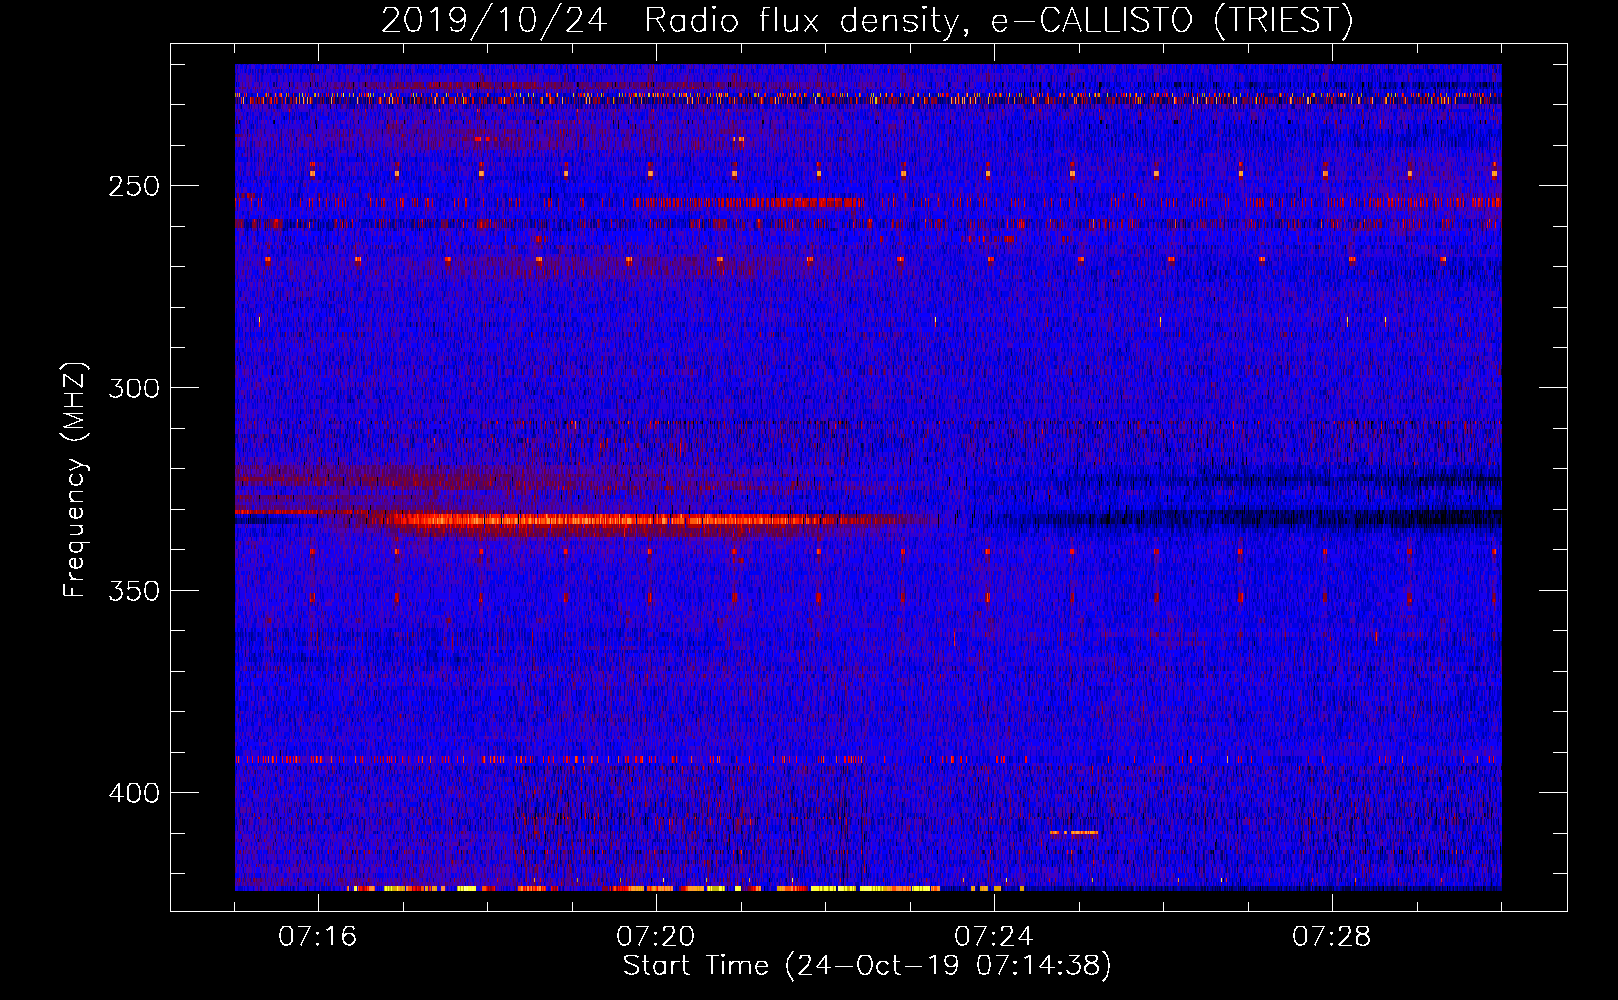Image resolution: width=1618 pixels, height=1000 pixels.
Task: Click the 07:20 time tick label
Action: [x=656, y=937]
